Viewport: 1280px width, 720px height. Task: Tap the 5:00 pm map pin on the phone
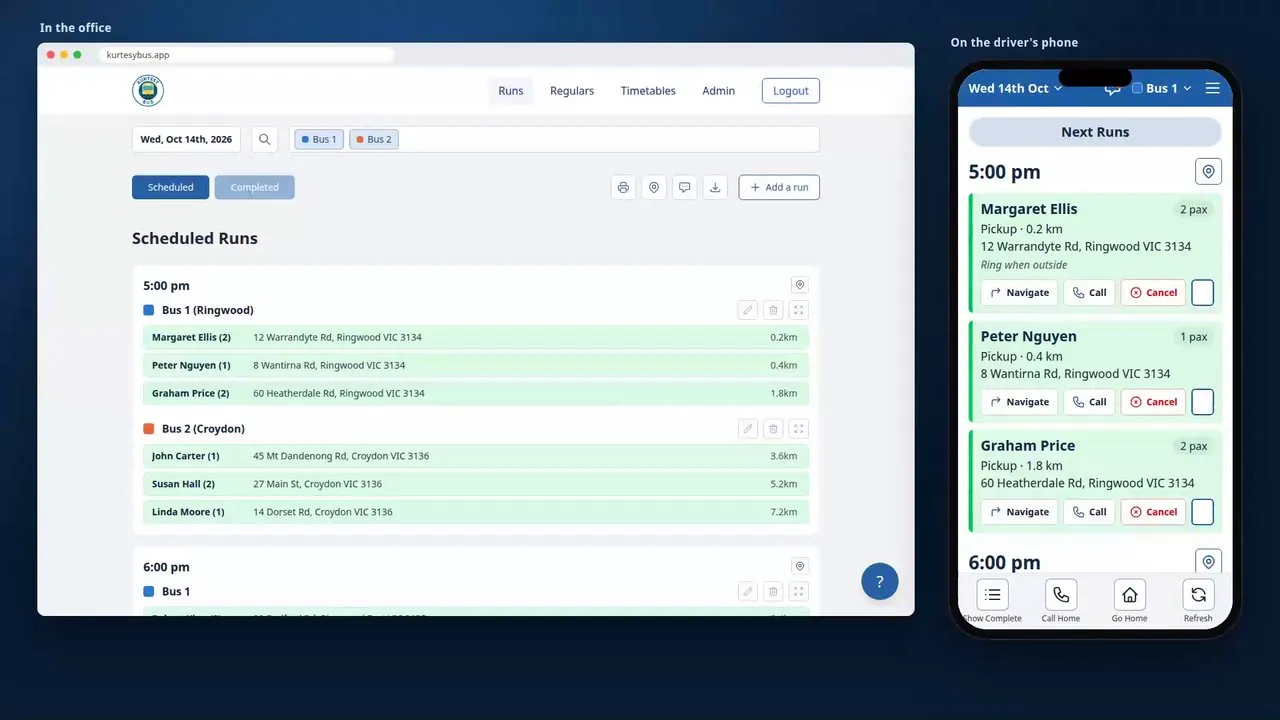tap(1208, 172)
